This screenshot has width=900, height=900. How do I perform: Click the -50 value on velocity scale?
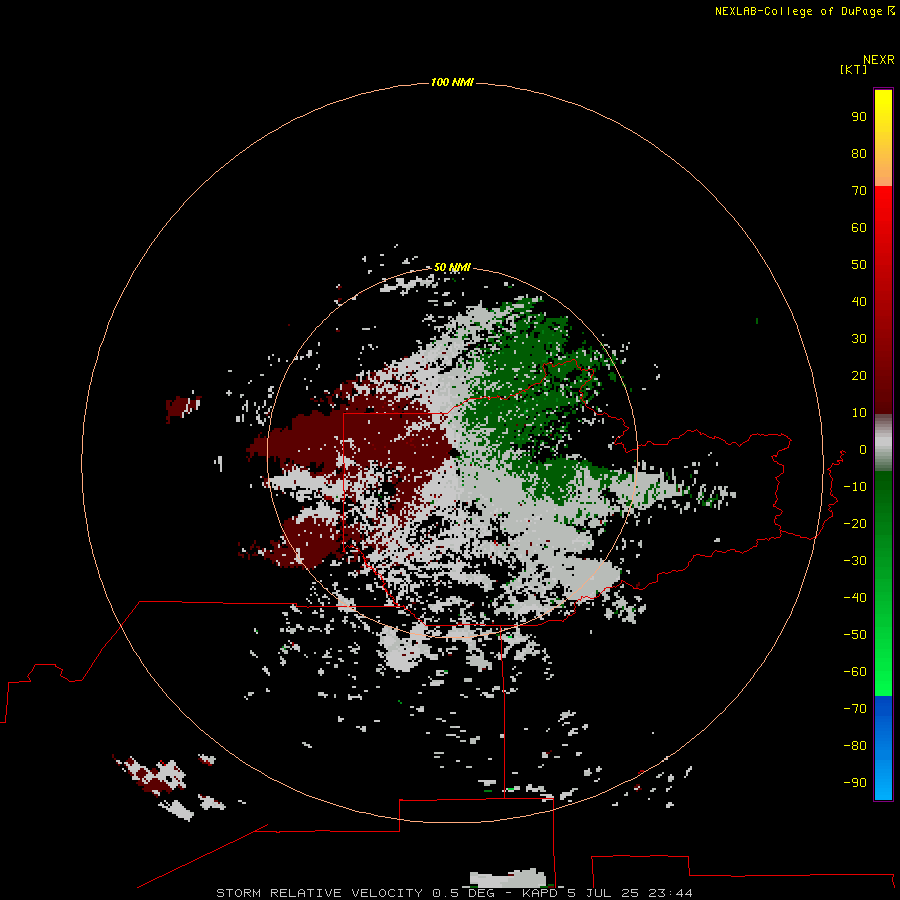855,635
